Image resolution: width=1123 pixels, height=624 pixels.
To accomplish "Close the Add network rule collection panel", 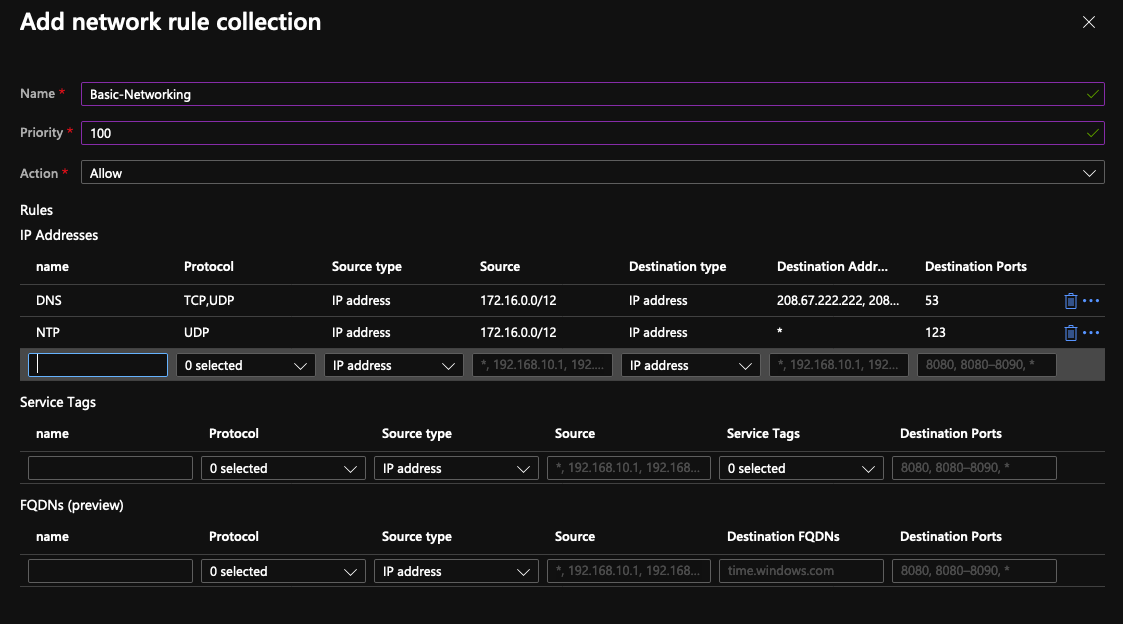I will coord(1089,22).
